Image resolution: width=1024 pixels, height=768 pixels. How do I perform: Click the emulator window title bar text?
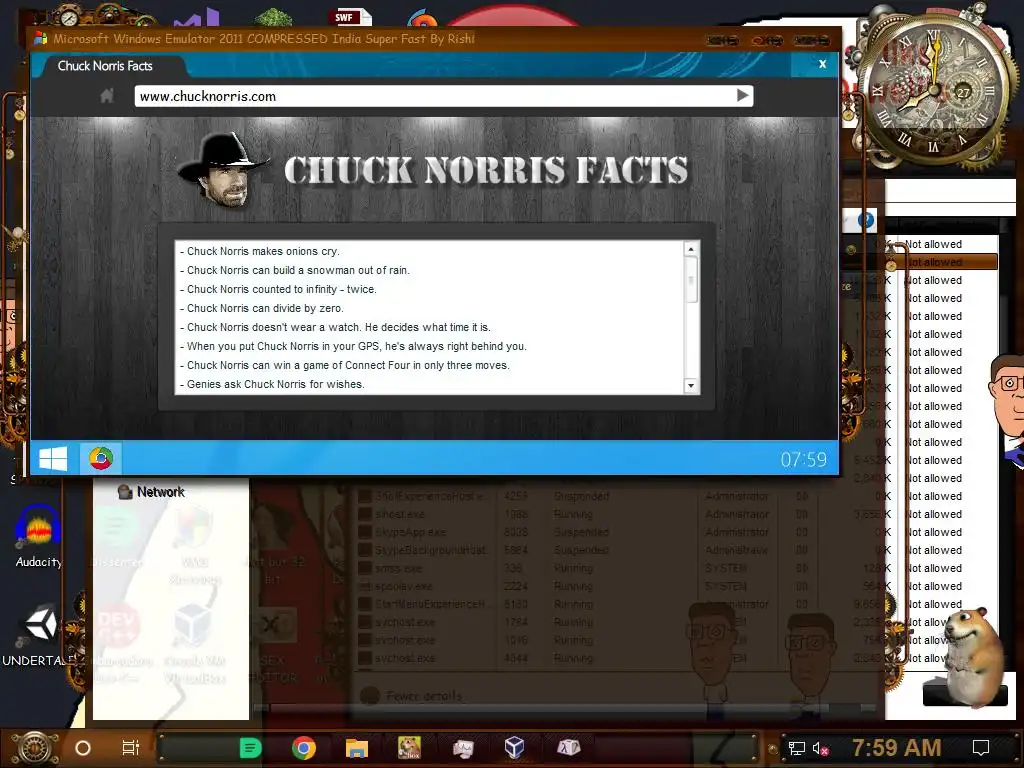[264, 39]
